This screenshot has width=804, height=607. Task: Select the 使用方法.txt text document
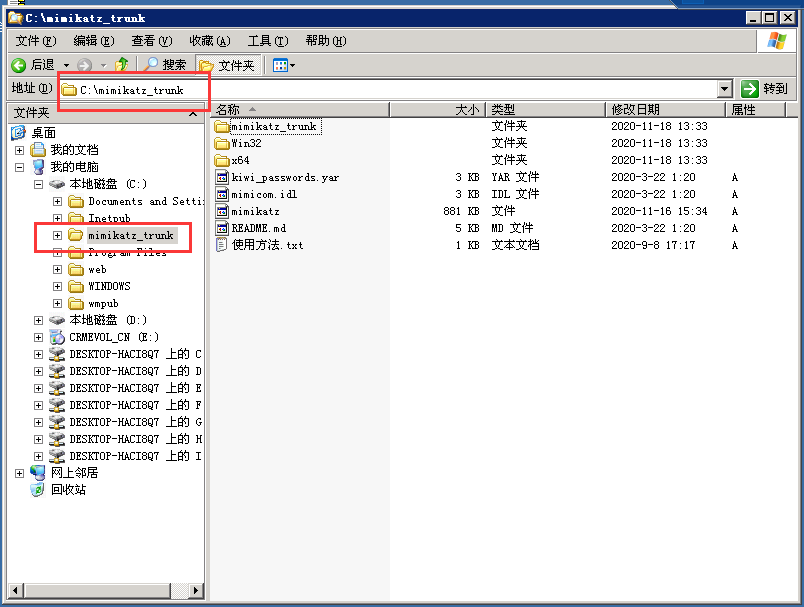[x=259, y=245]
